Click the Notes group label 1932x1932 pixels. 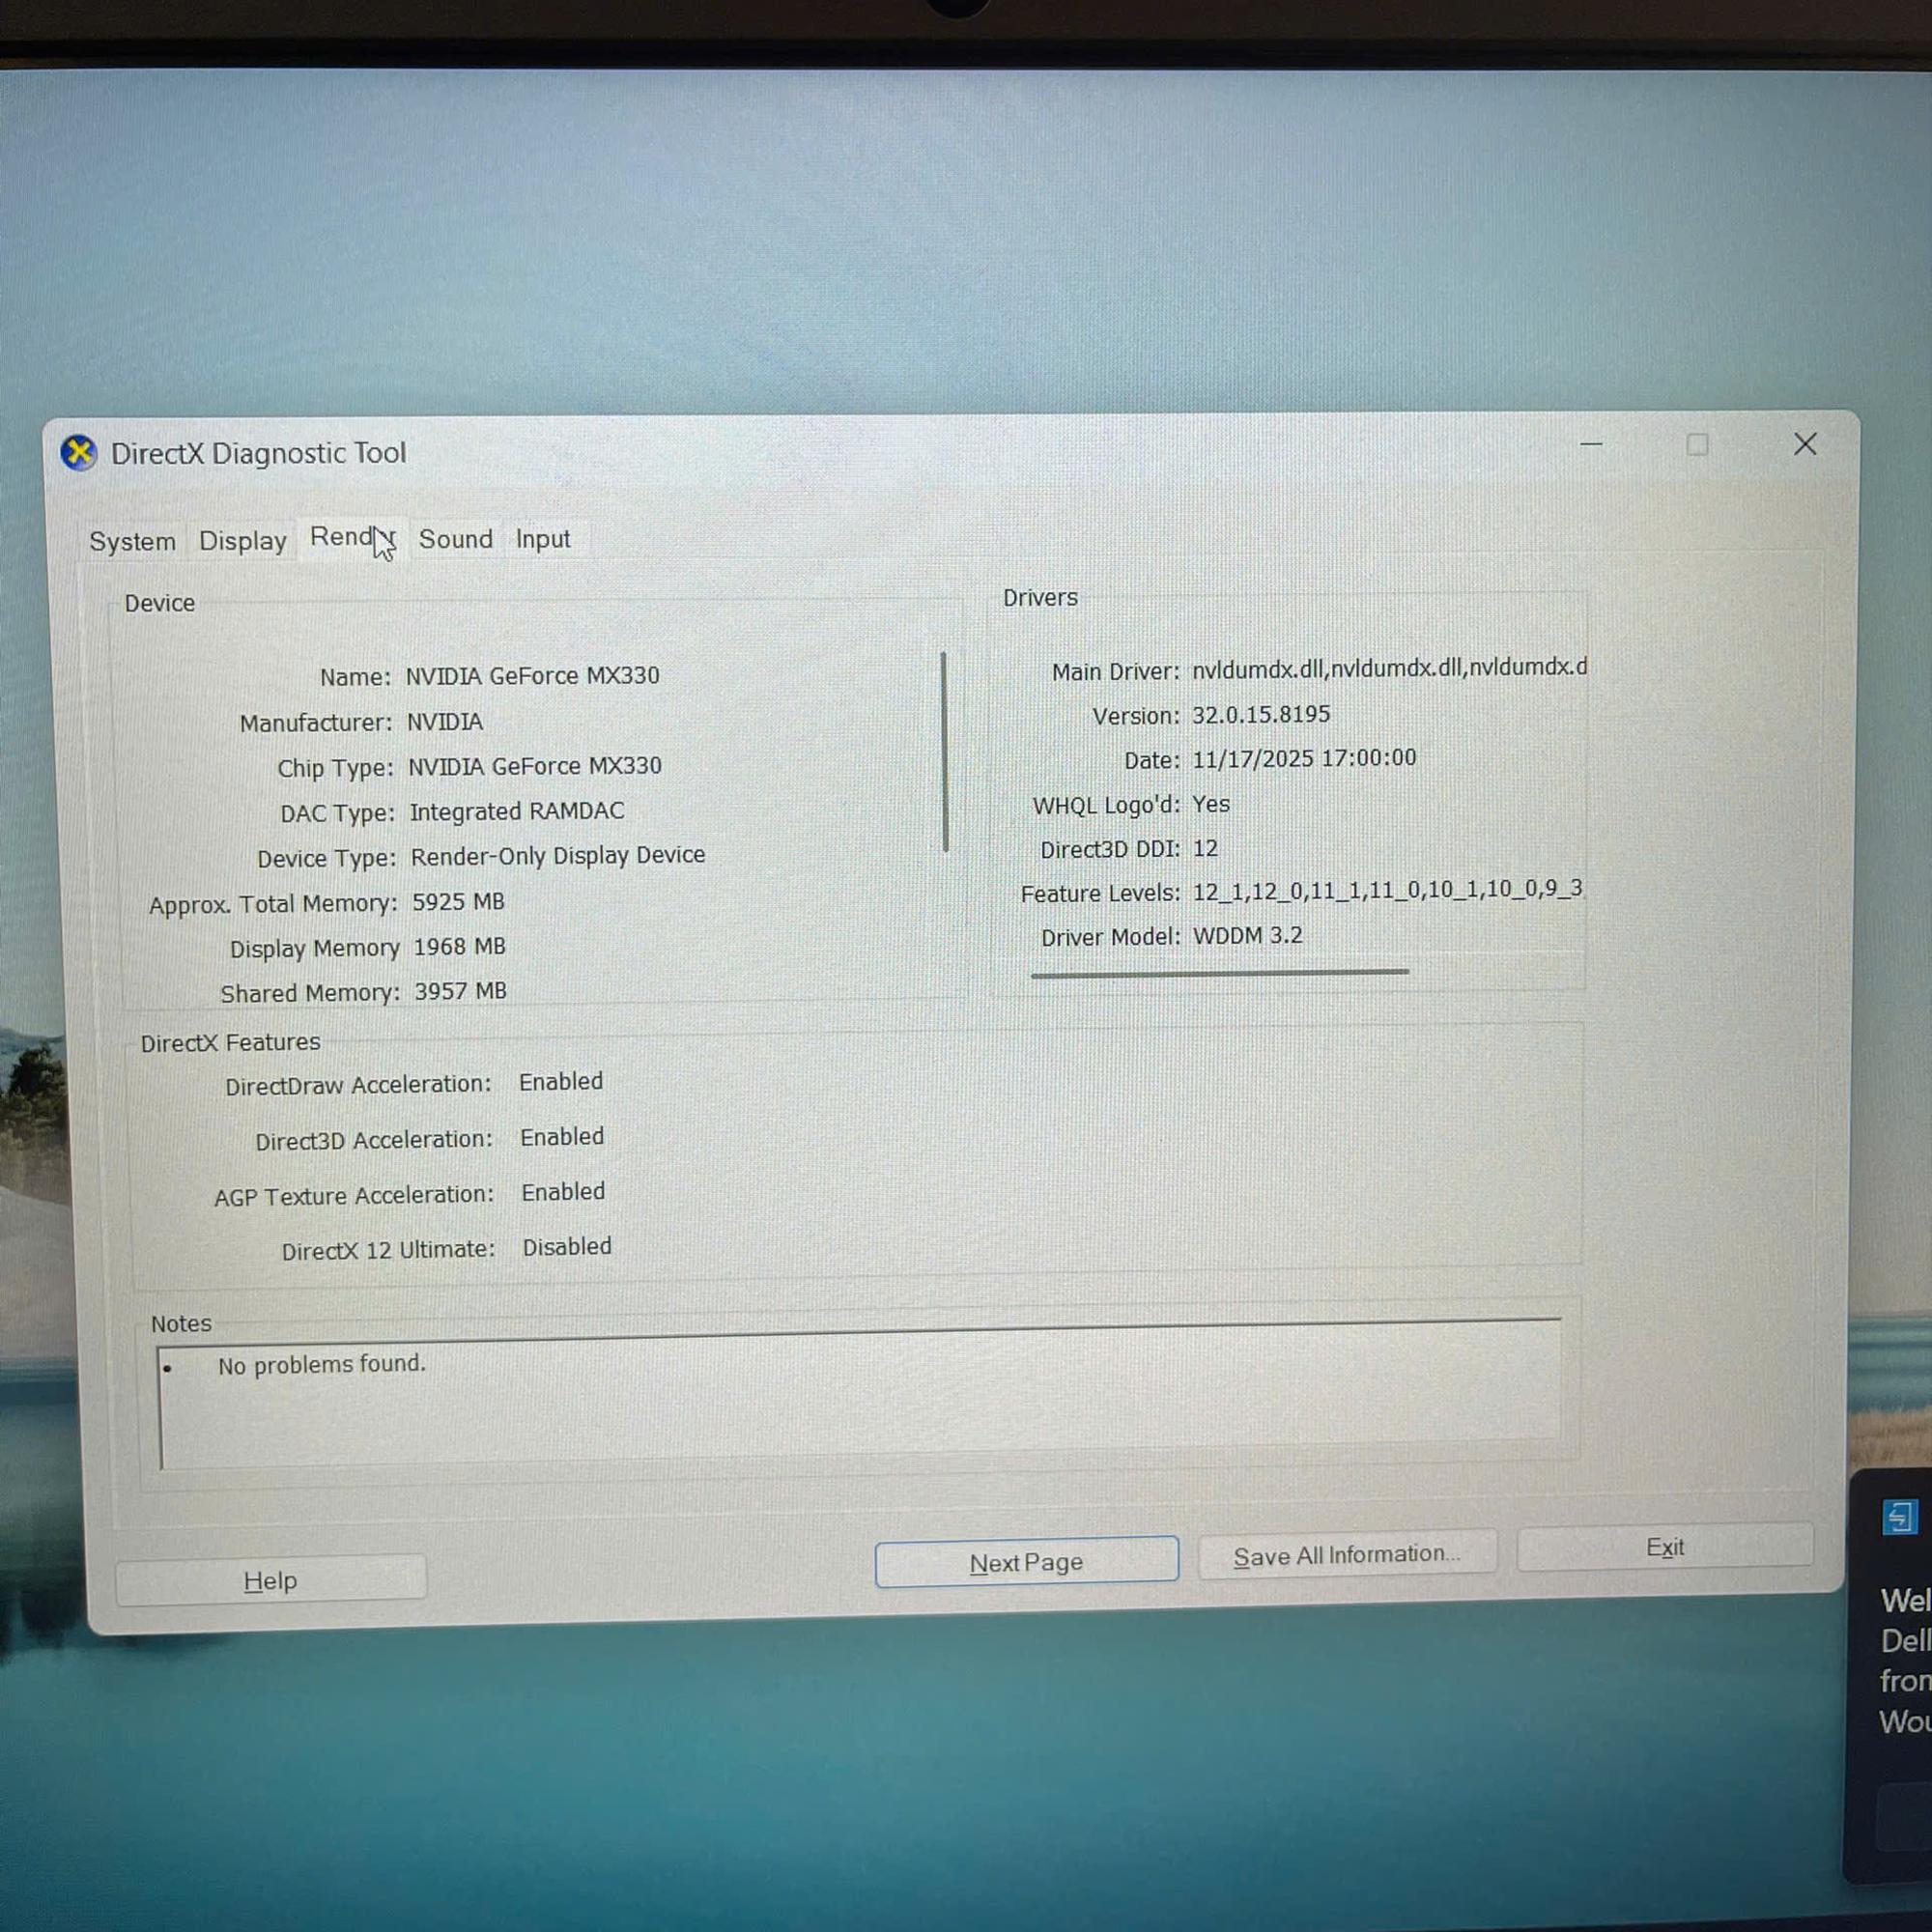tap(181, 1324)
